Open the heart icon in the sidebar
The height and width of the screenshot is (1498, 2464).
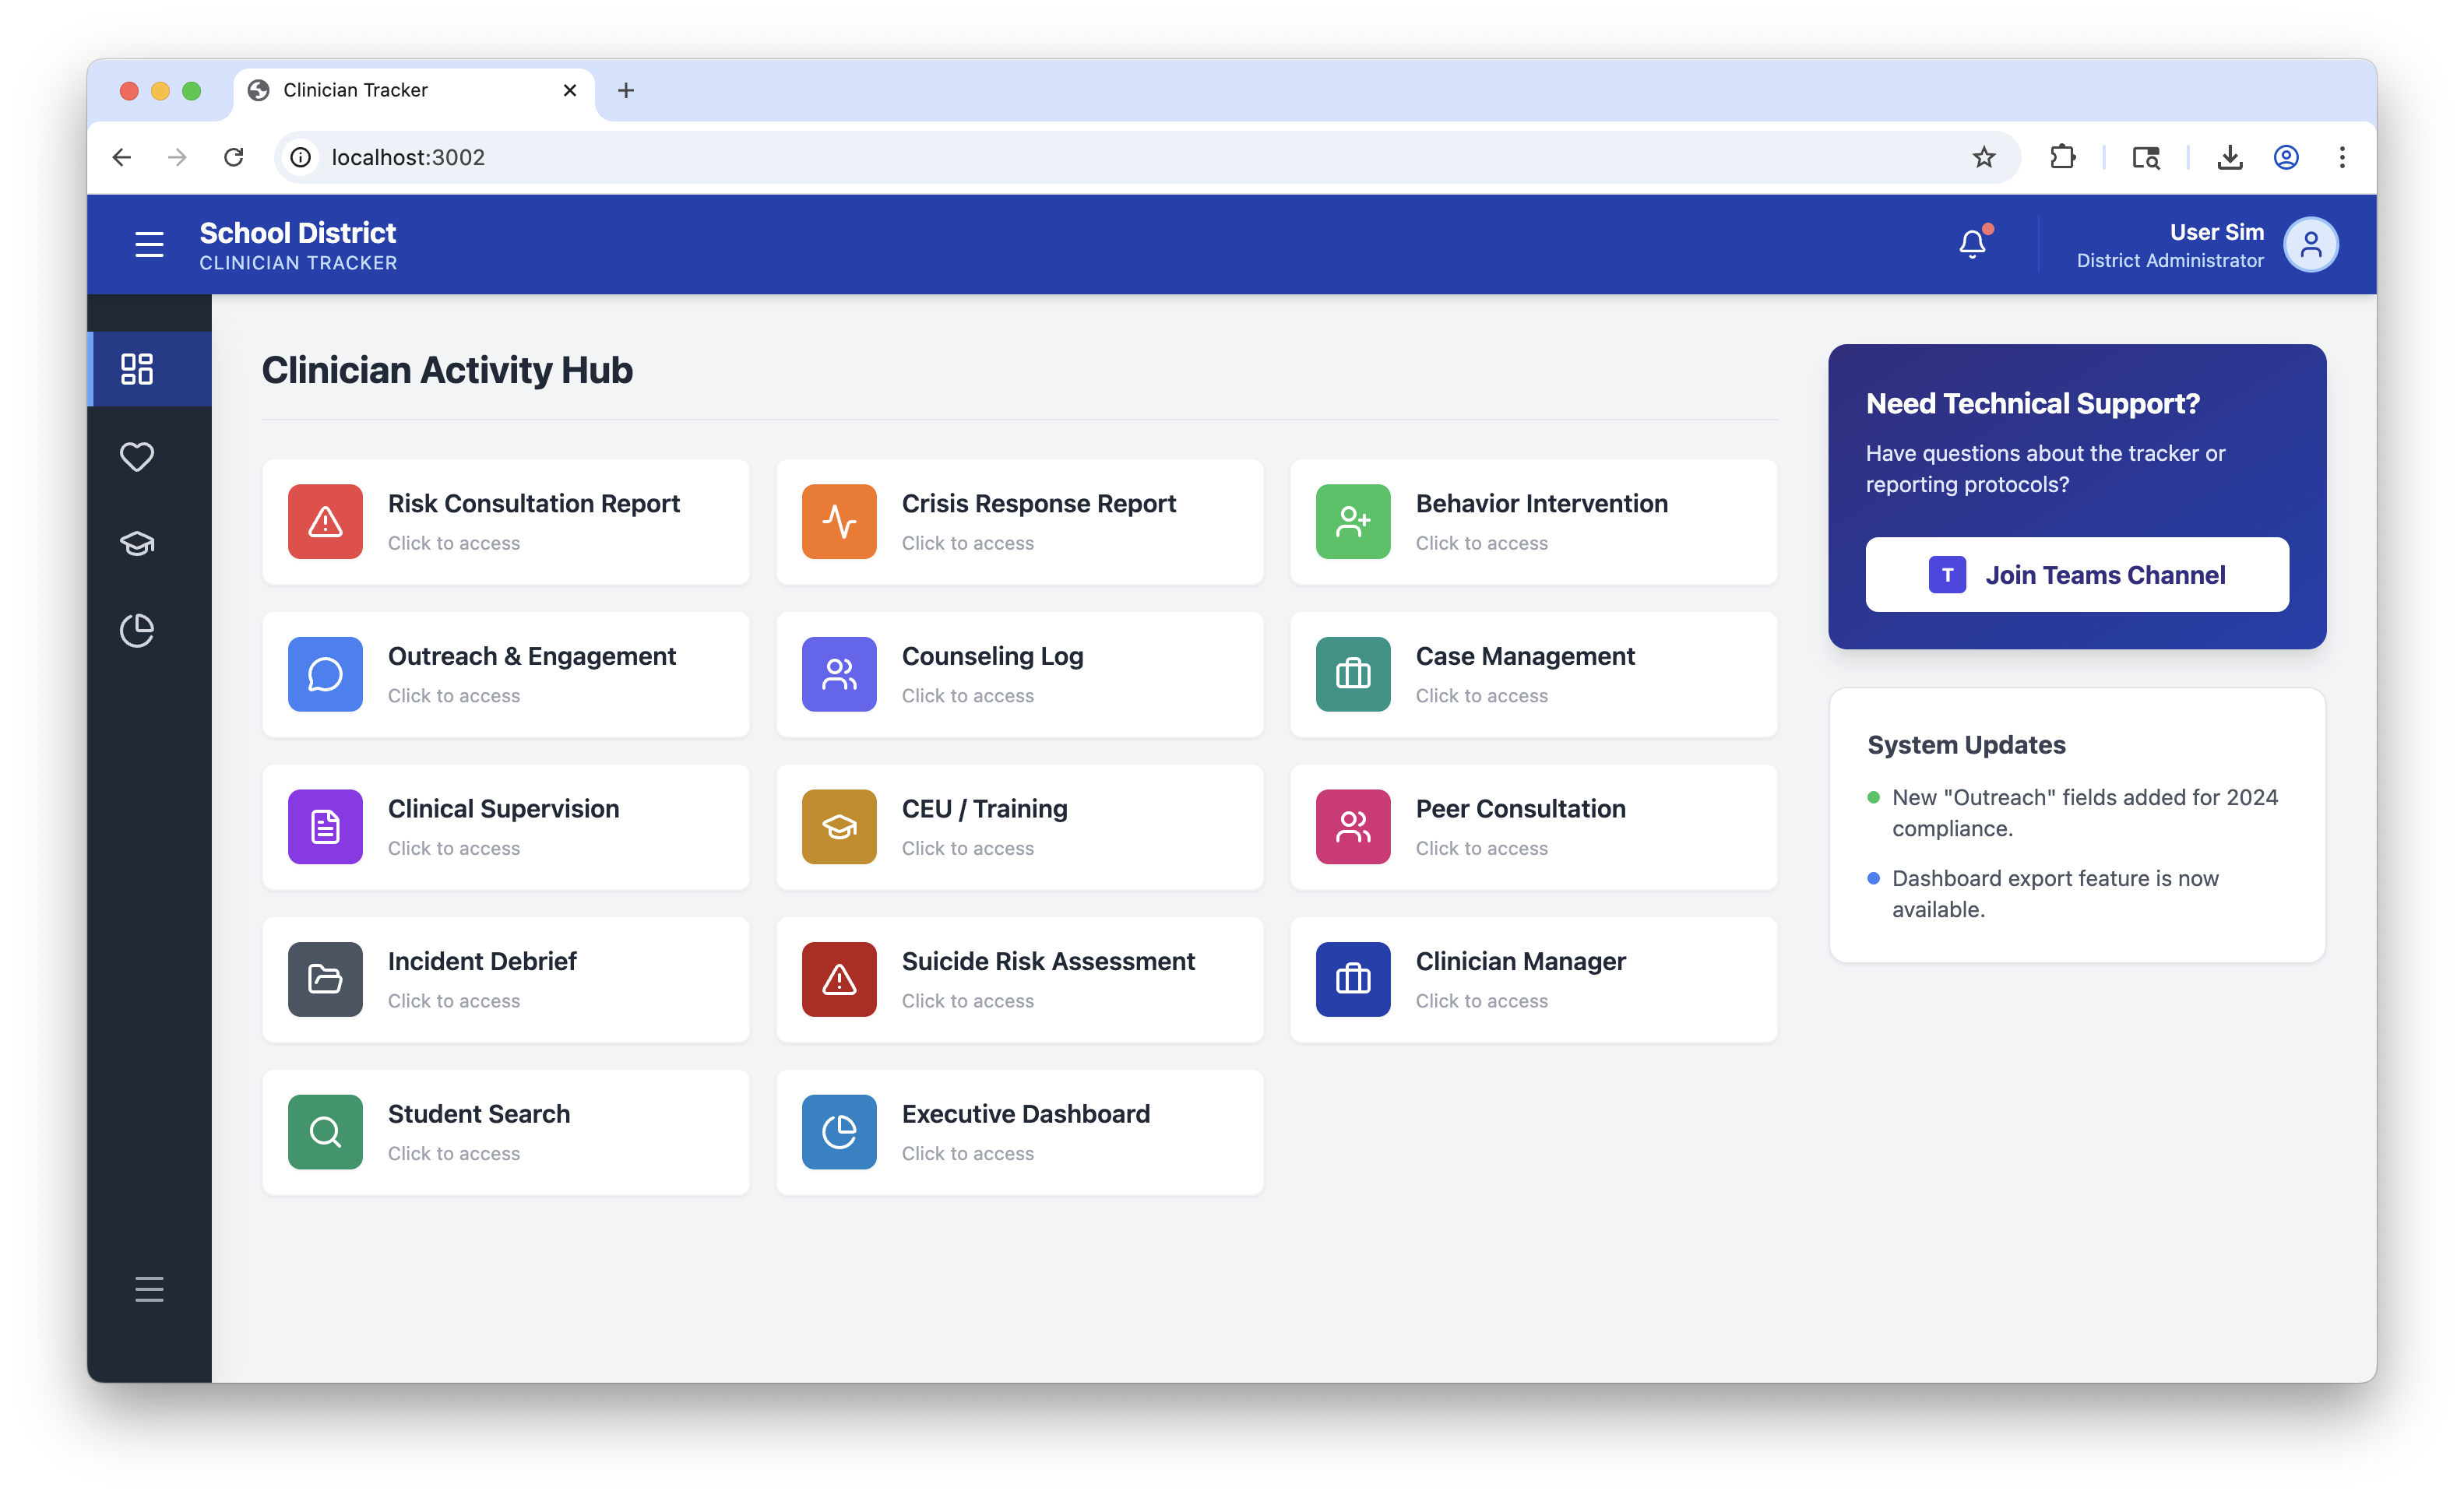click(x=136, y=457)
